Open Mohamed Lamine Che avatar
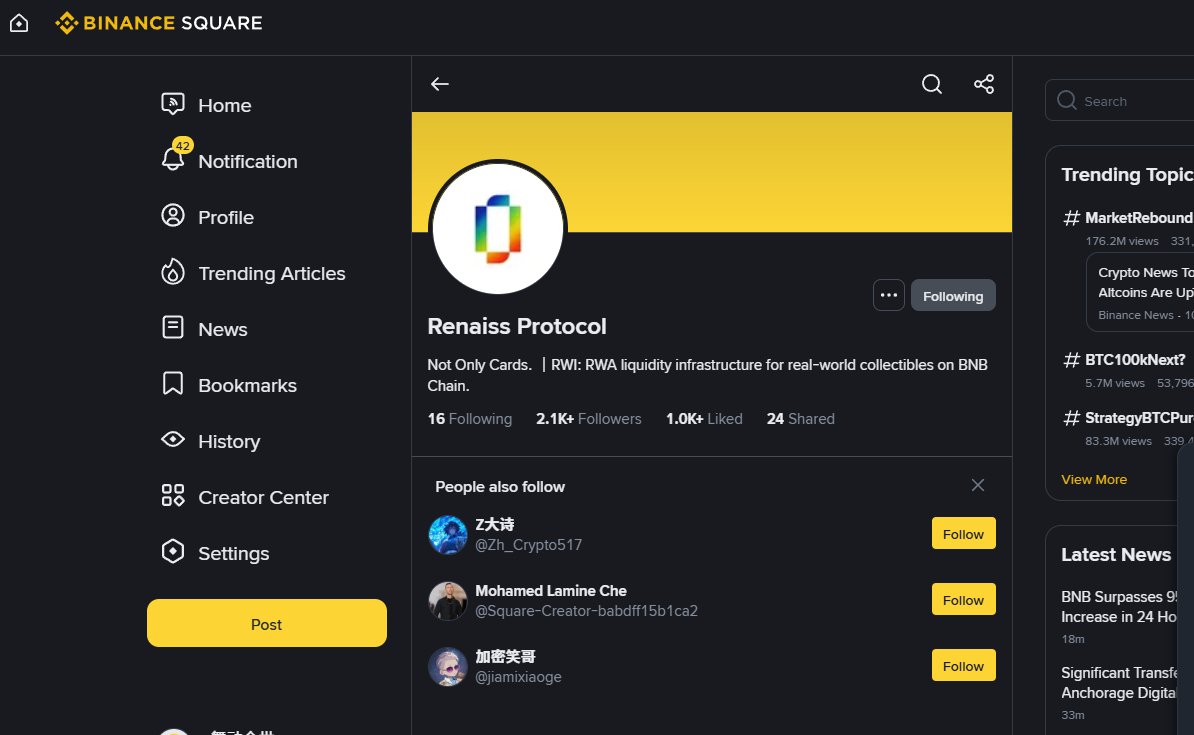1194x735 pixels. tap(448, 601)
